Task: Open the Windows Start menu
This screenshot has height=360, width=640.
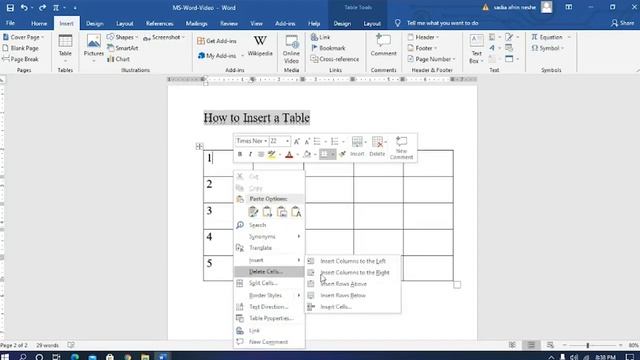Action: [5, 357]
